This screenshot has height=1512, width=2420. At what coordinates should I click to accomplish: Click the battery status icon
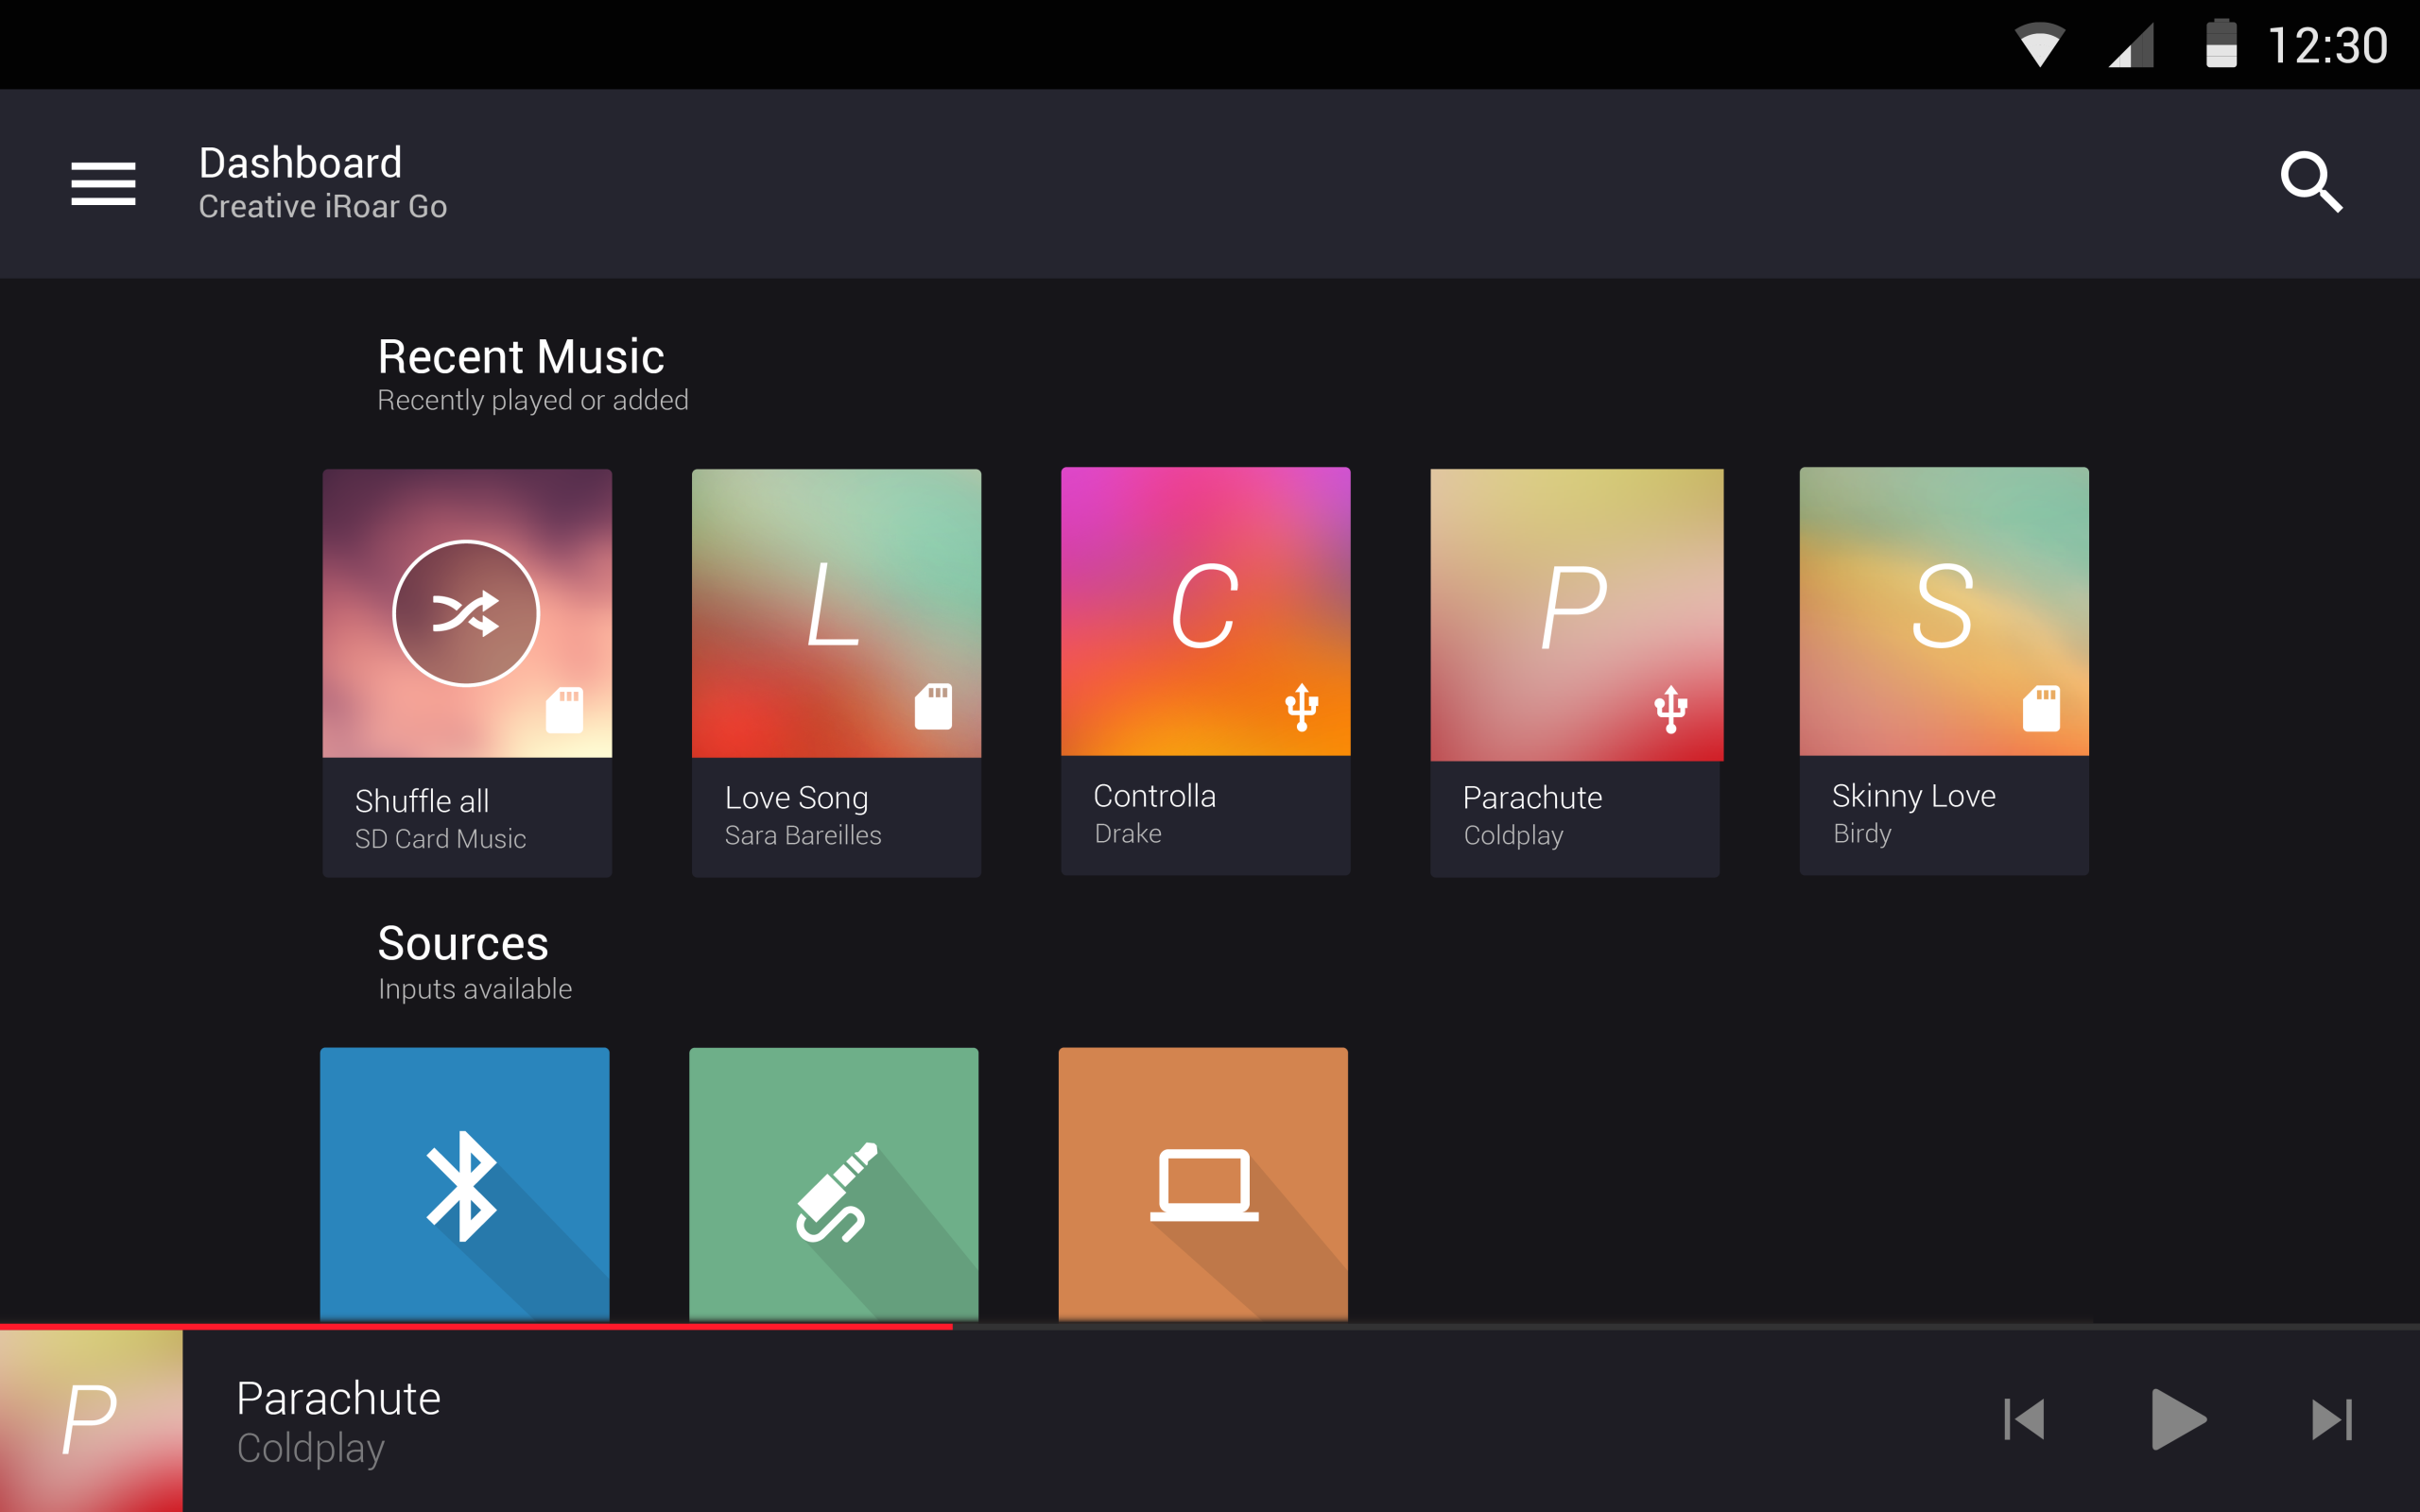tap(2221, 43)
